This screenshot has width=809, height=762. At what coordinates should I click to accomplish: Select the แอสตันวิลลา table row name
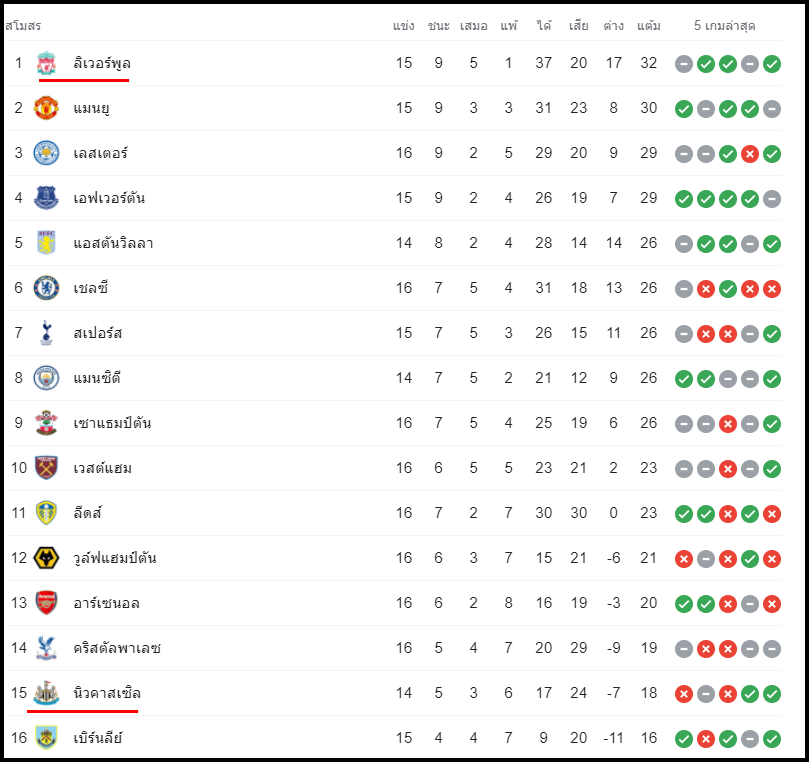click(x=113, y=243)
